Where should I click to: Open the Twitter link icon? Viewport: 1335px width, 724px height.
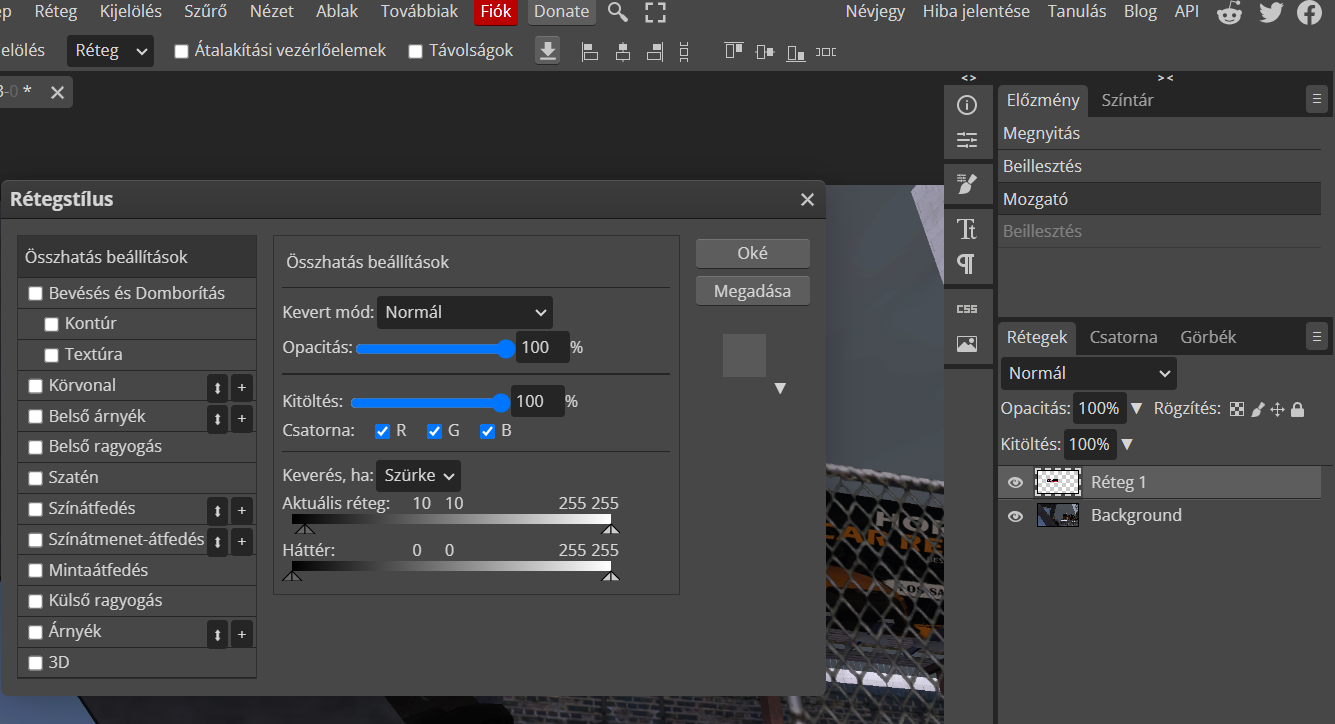coord(1270,12)
